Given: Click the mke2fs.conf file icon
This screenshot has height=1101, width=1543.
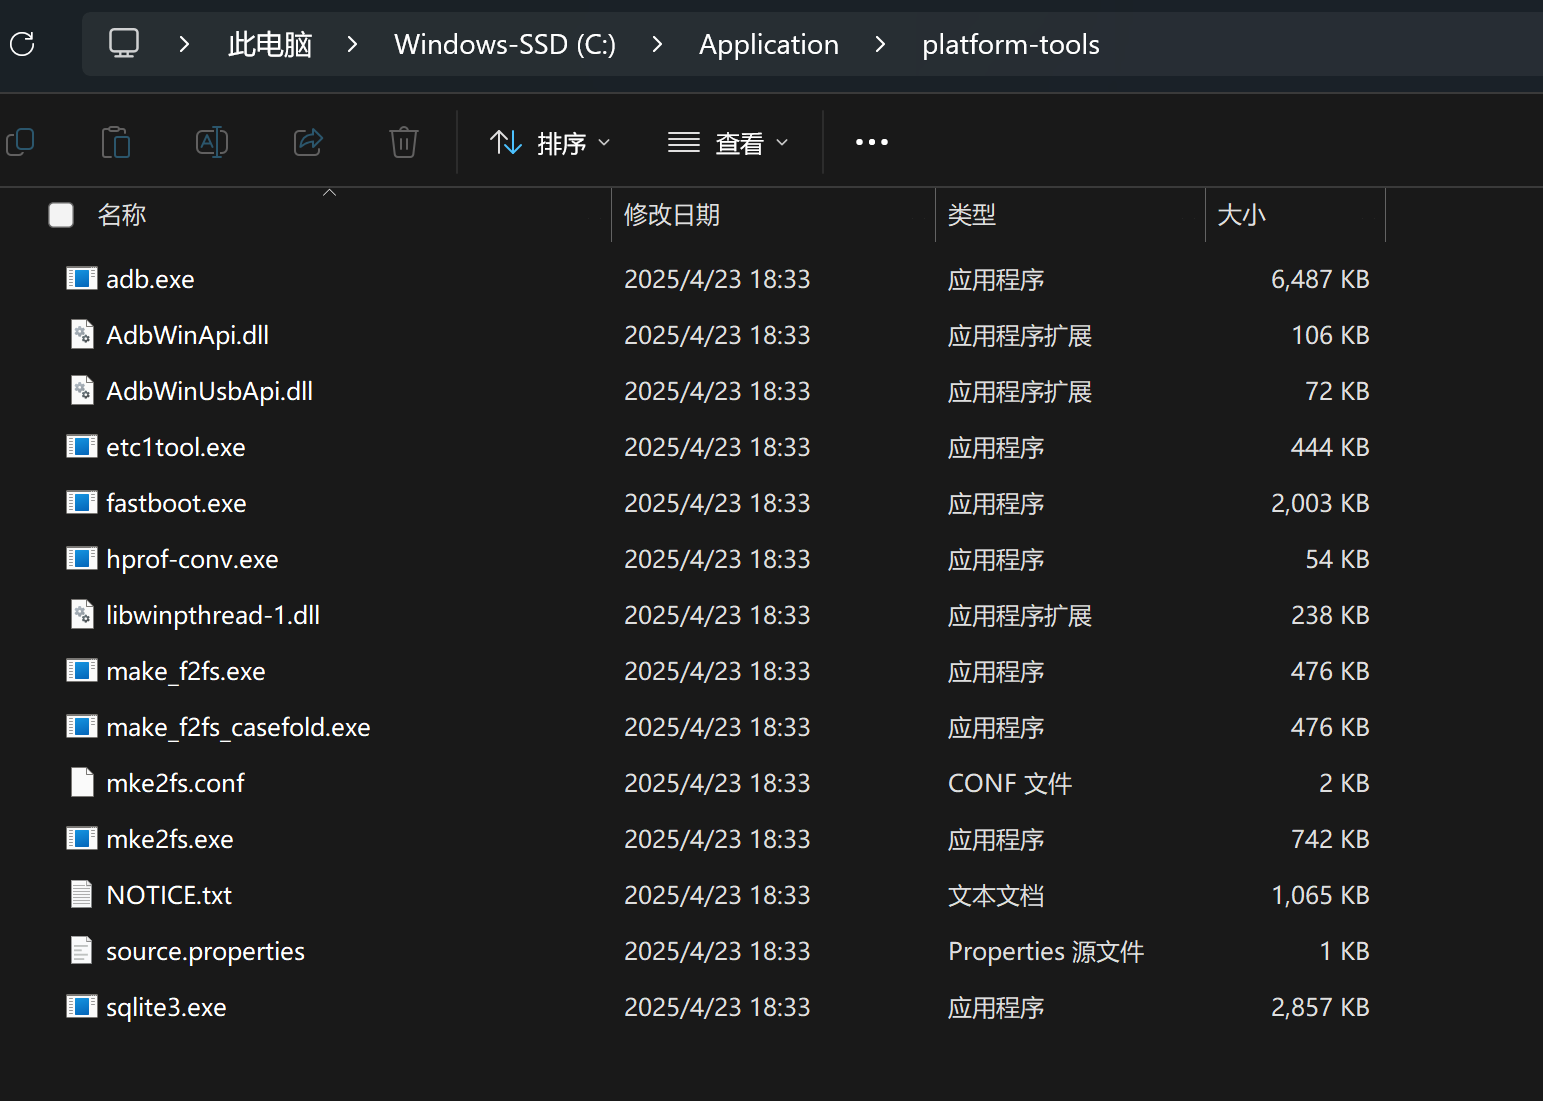Looking at the screenshot, I should (x=82, y=782).
